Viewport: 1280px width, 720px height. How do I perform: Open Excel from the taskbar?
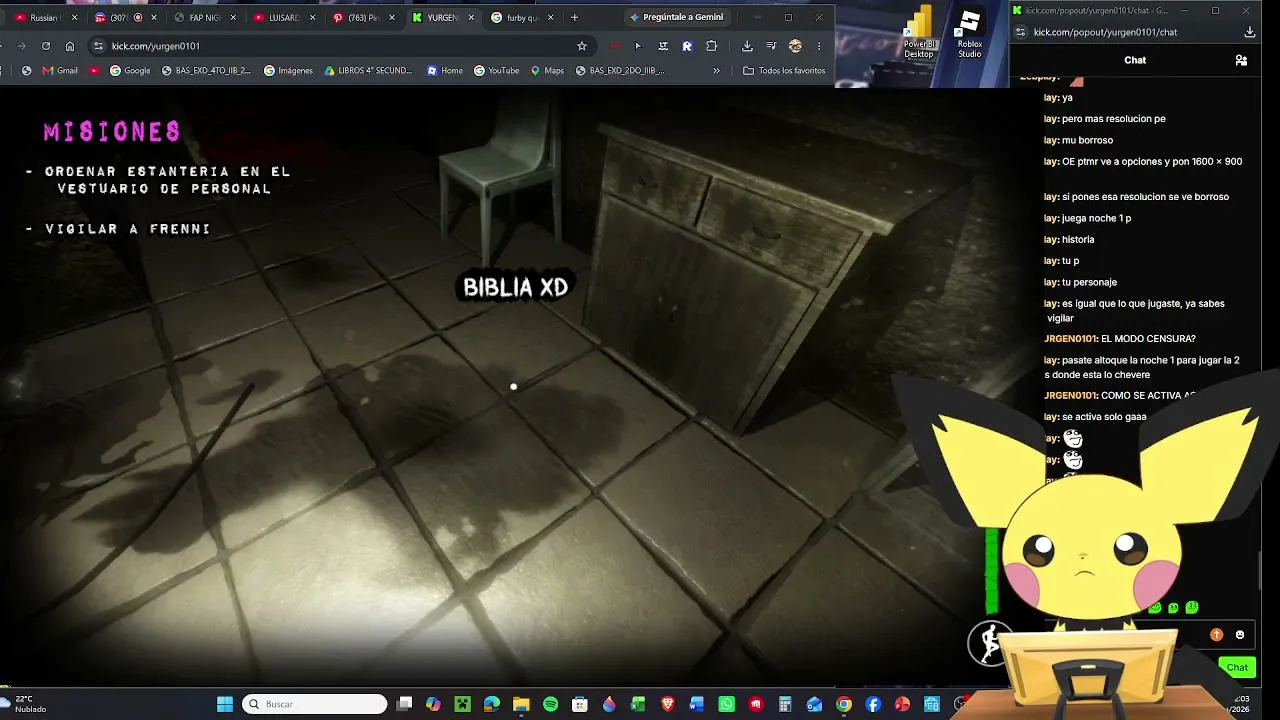point(638,704)
